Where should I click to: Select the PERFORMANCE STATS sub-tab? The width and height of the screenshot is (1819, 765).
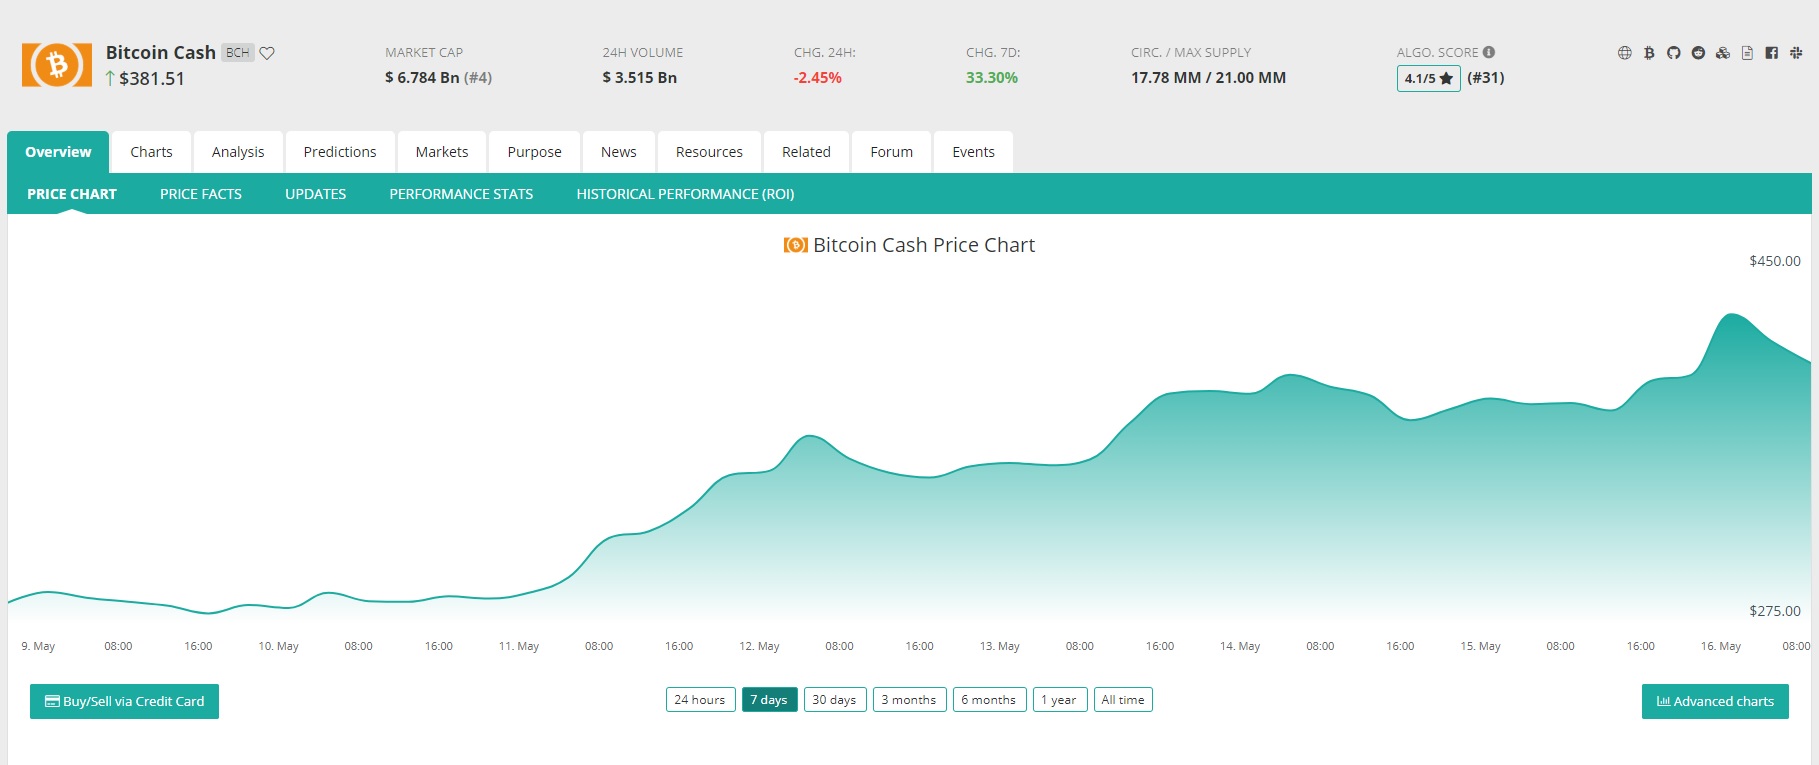461,194
